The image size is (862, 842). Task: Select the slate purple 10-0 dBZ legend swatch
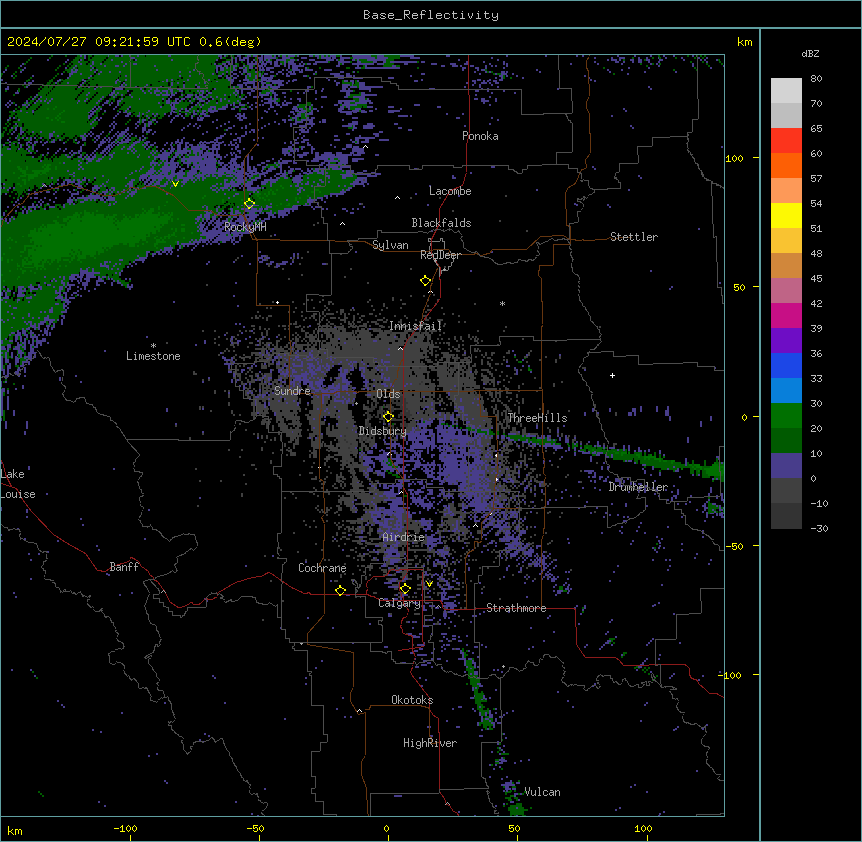click(x=786, y=466)
